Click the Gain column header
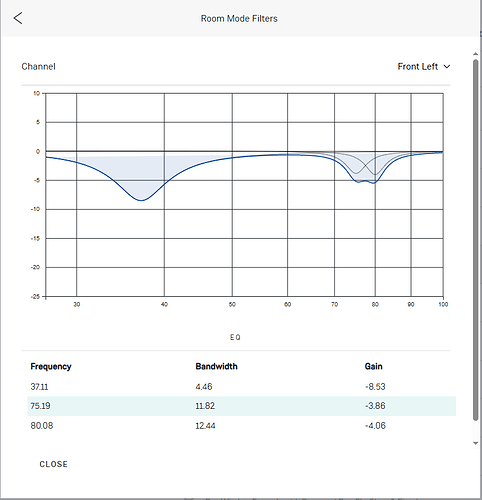482x500 pixels. pyautogui.click(x=373, y=366)
